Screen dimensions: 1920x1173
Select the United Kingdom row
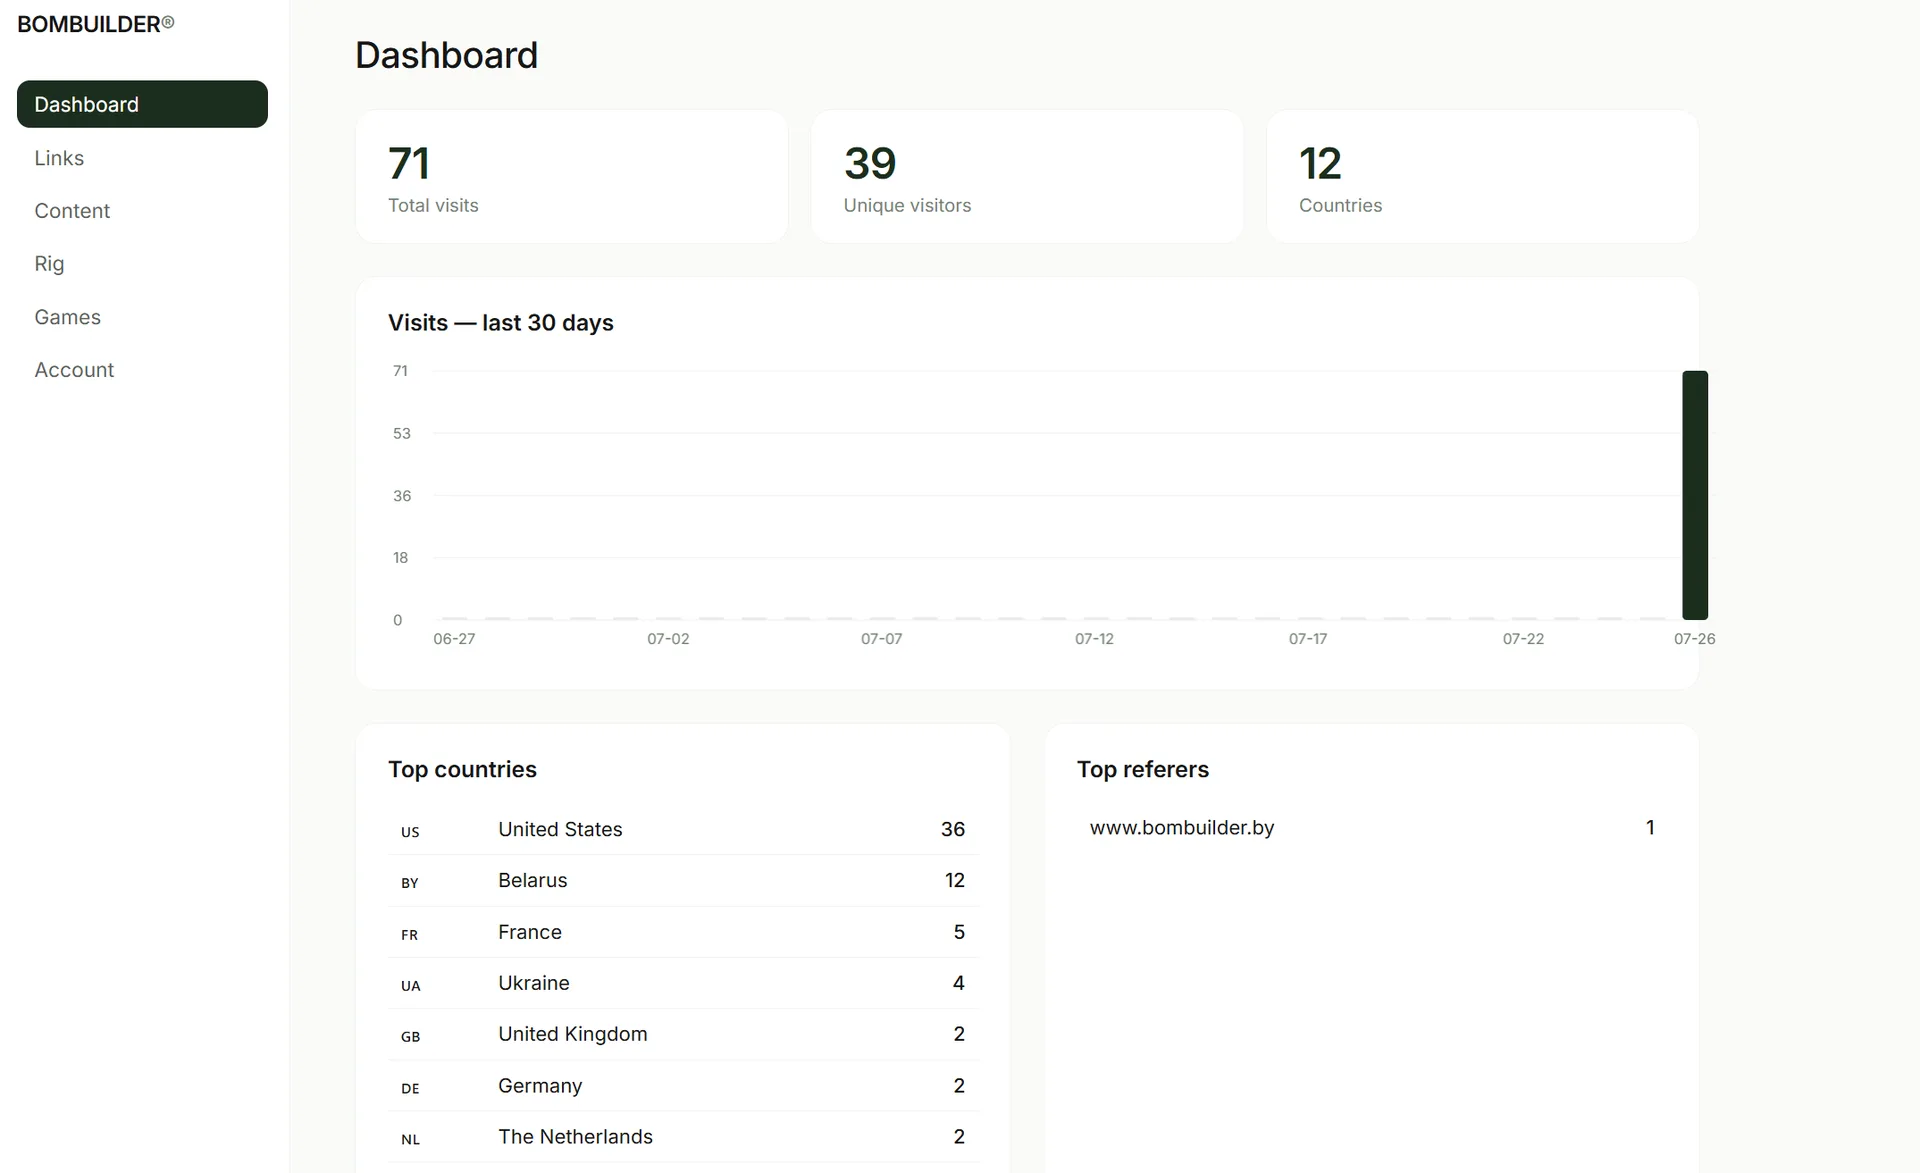(683, 1034)
